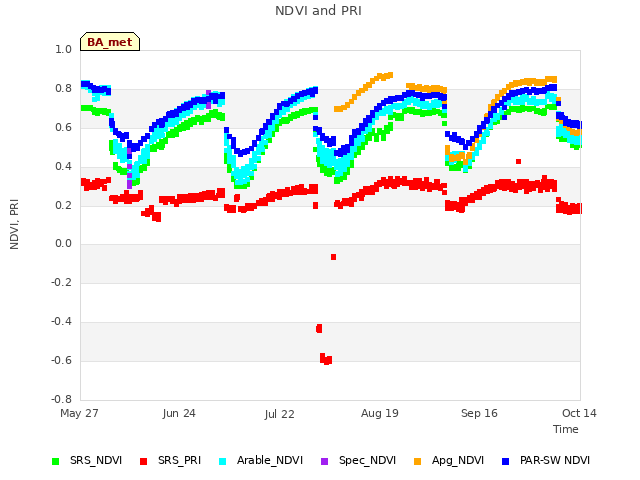
Task: Click the purple Spec_NDVI legend swatch
Action: click(x=324, y=461)
